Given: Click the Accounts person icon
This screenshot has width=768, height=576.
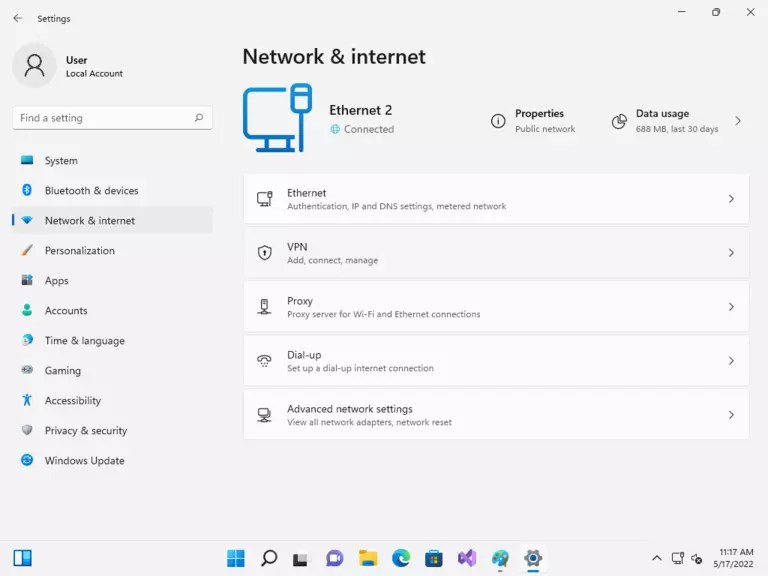Looking at the screenshot, I should pos(27,310).
